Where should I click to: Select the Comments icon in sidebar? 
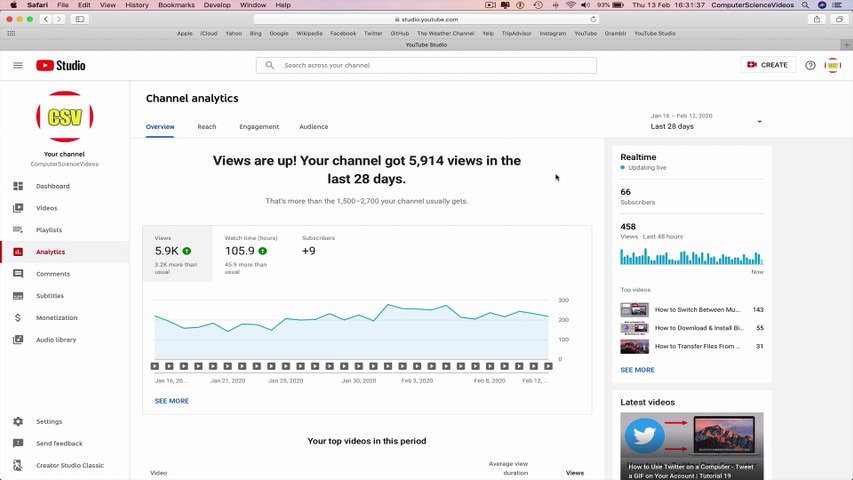coord(18,274)
